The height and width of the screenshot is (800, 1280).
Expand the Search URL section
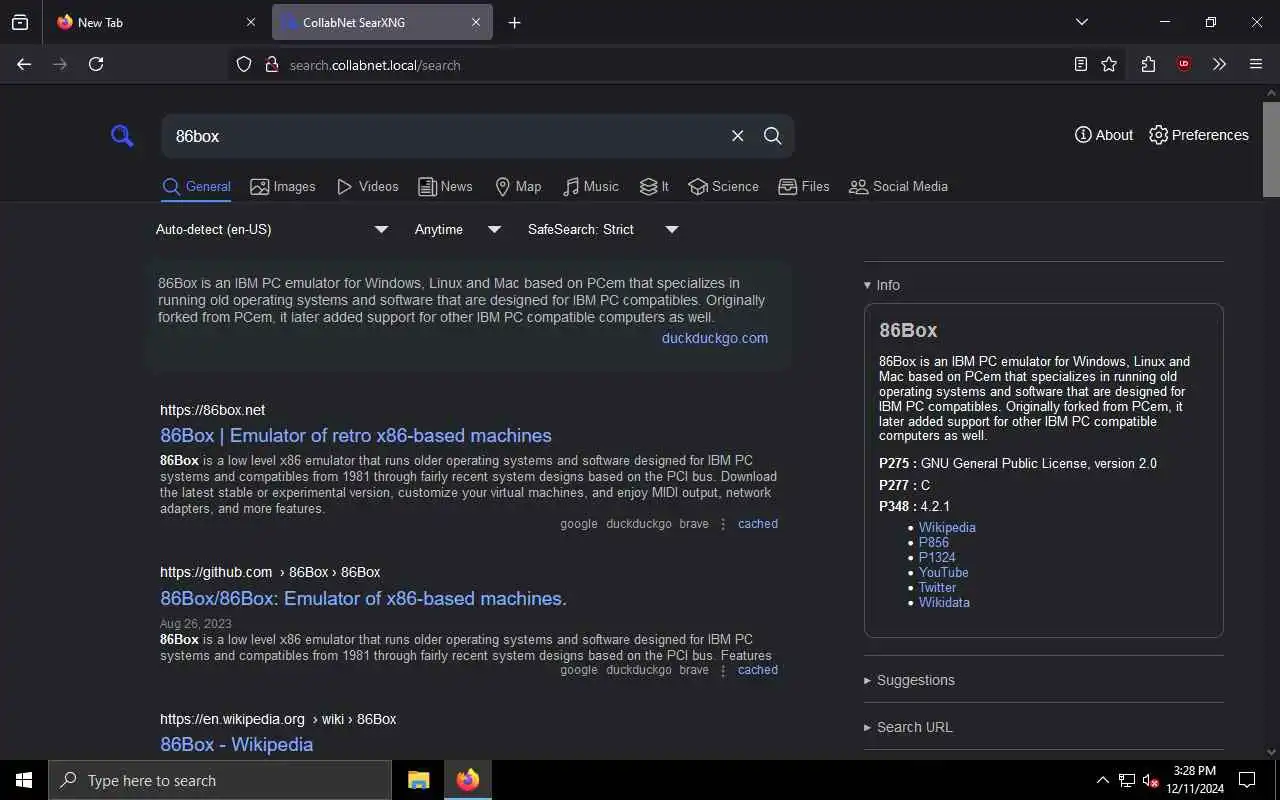pyautogui.click(x=908, y=727)
